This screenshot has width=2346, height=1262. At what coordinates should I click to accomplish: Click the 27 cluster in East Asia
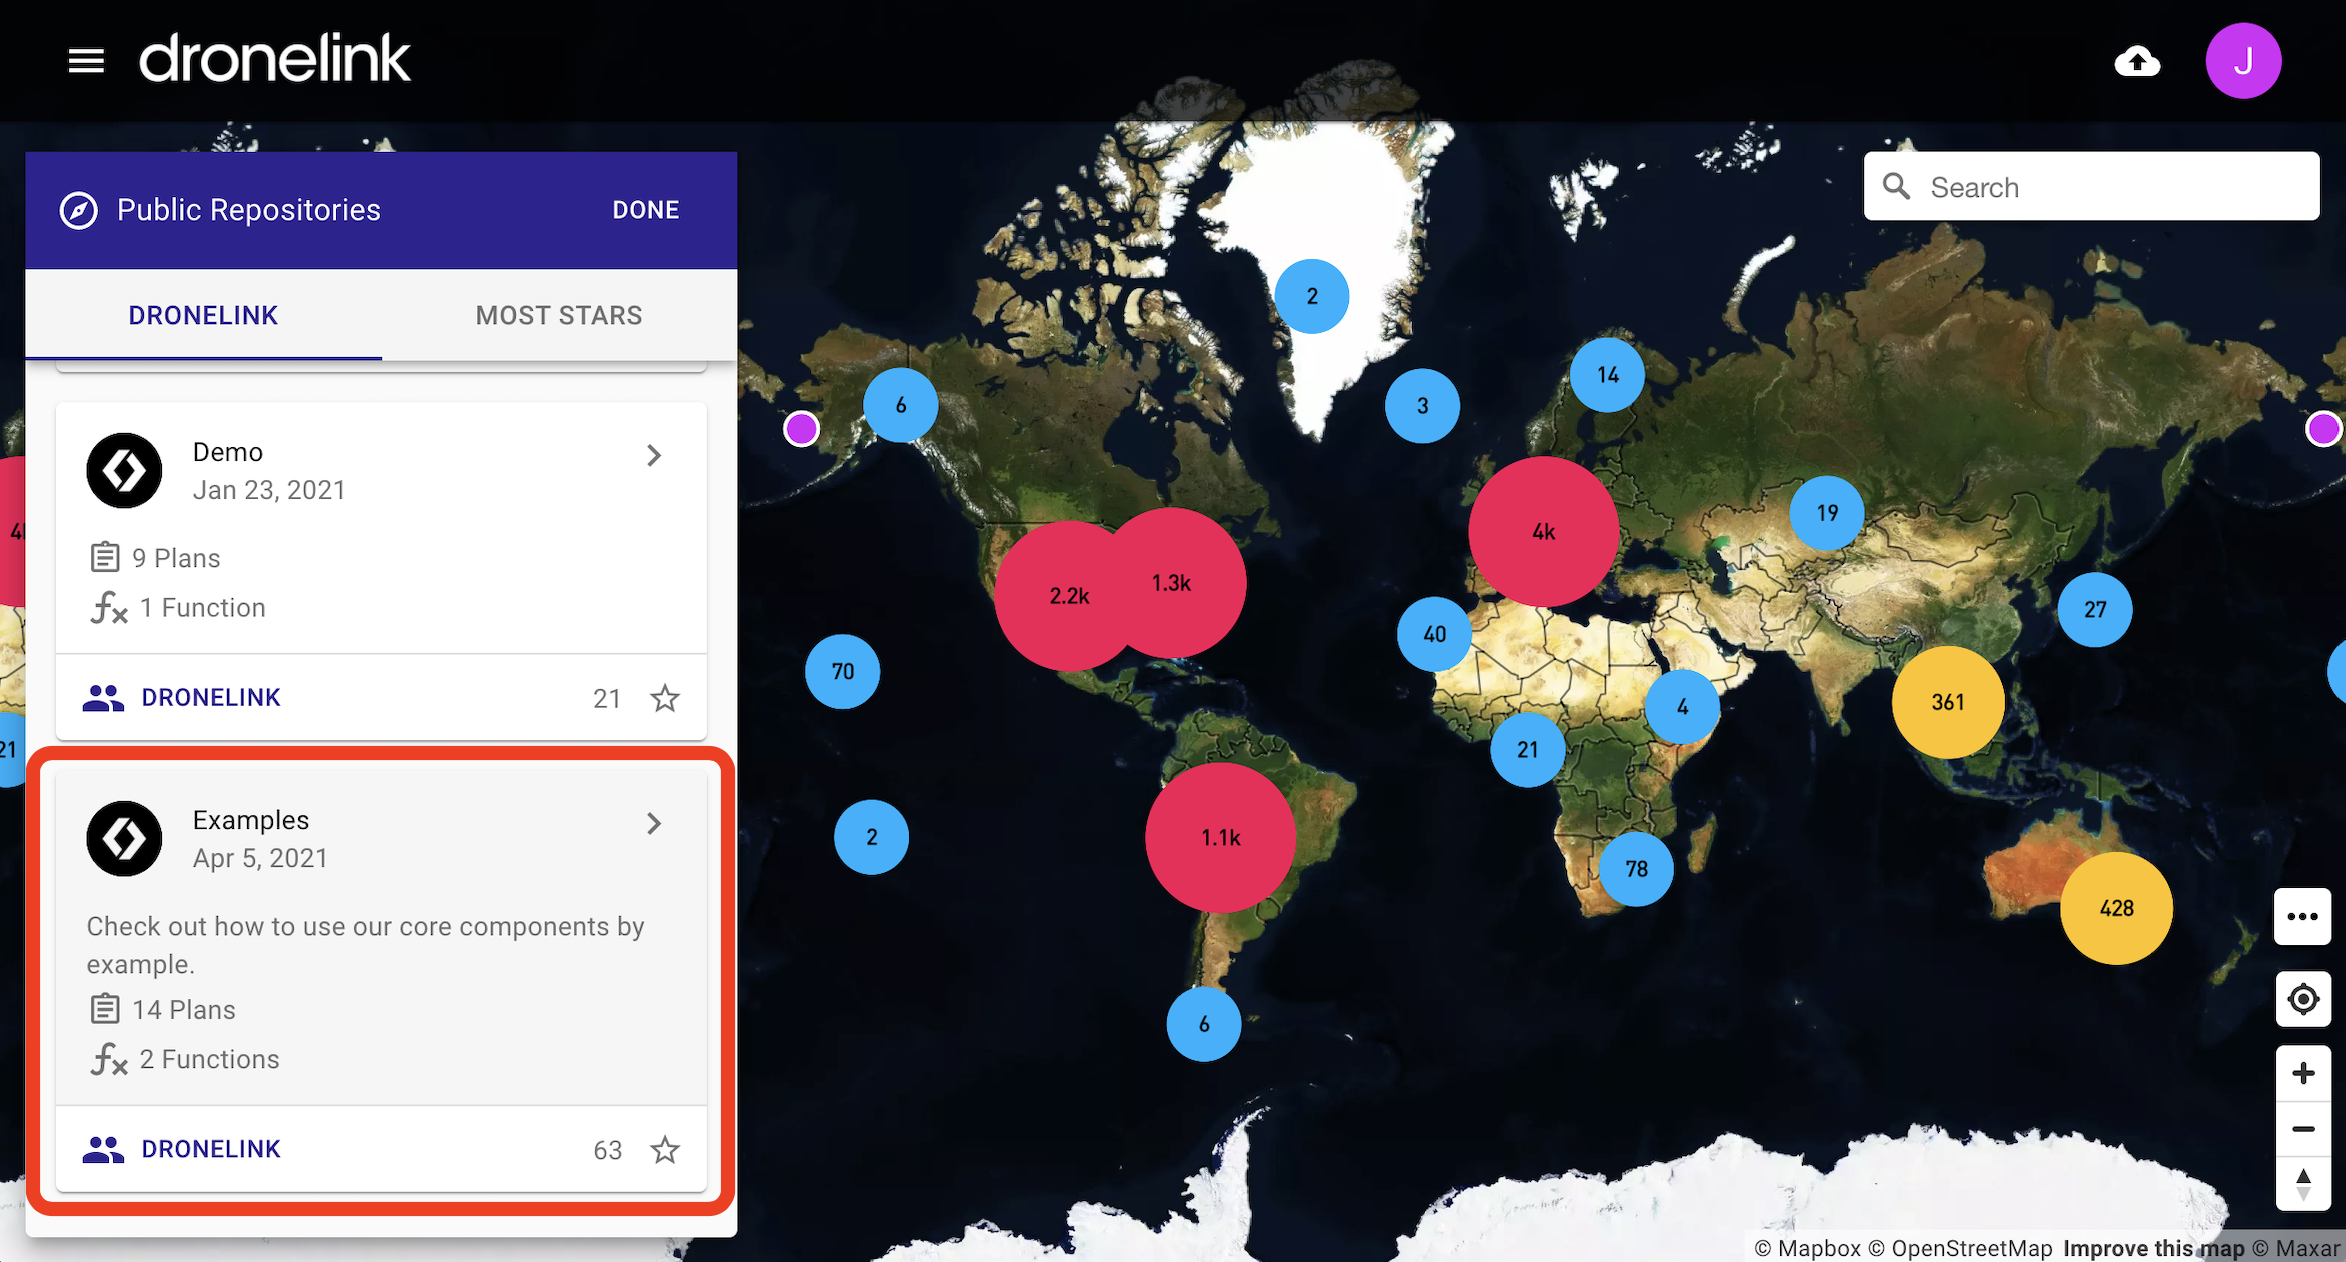(2095, 610)
